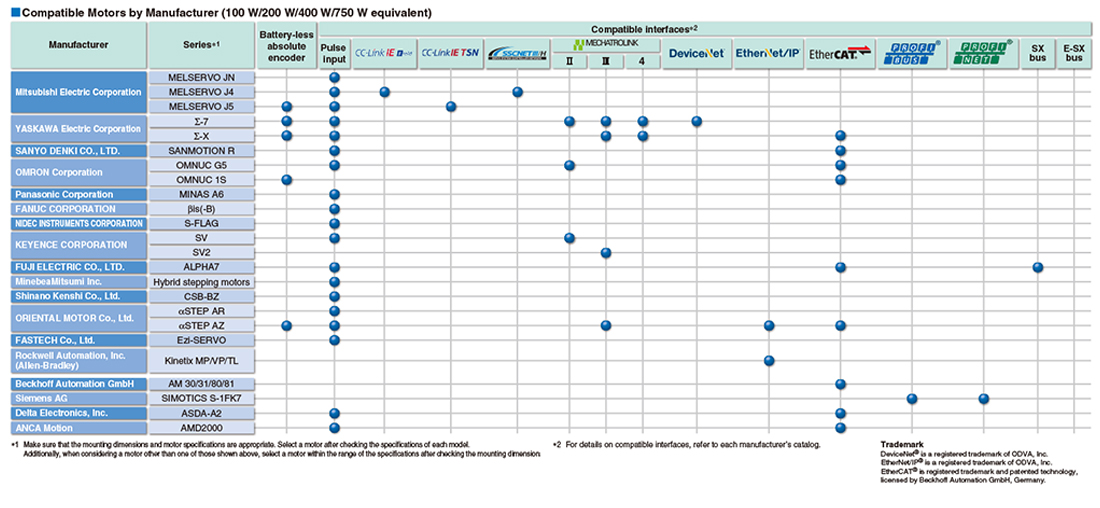Image resolution: width=1100 pixels, height=508 pixels.
Task: Click Beckhoff Automation GmbH cell
Action: (x=79, y=384)
